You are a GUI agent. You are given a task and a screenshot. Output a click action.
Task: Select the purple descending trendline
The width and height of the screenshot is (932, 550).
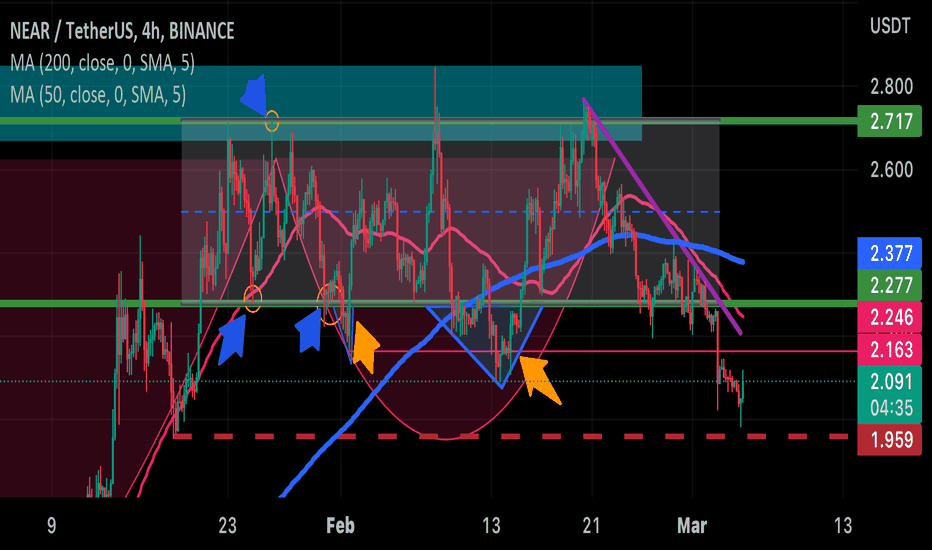click(x=662, y=216)
